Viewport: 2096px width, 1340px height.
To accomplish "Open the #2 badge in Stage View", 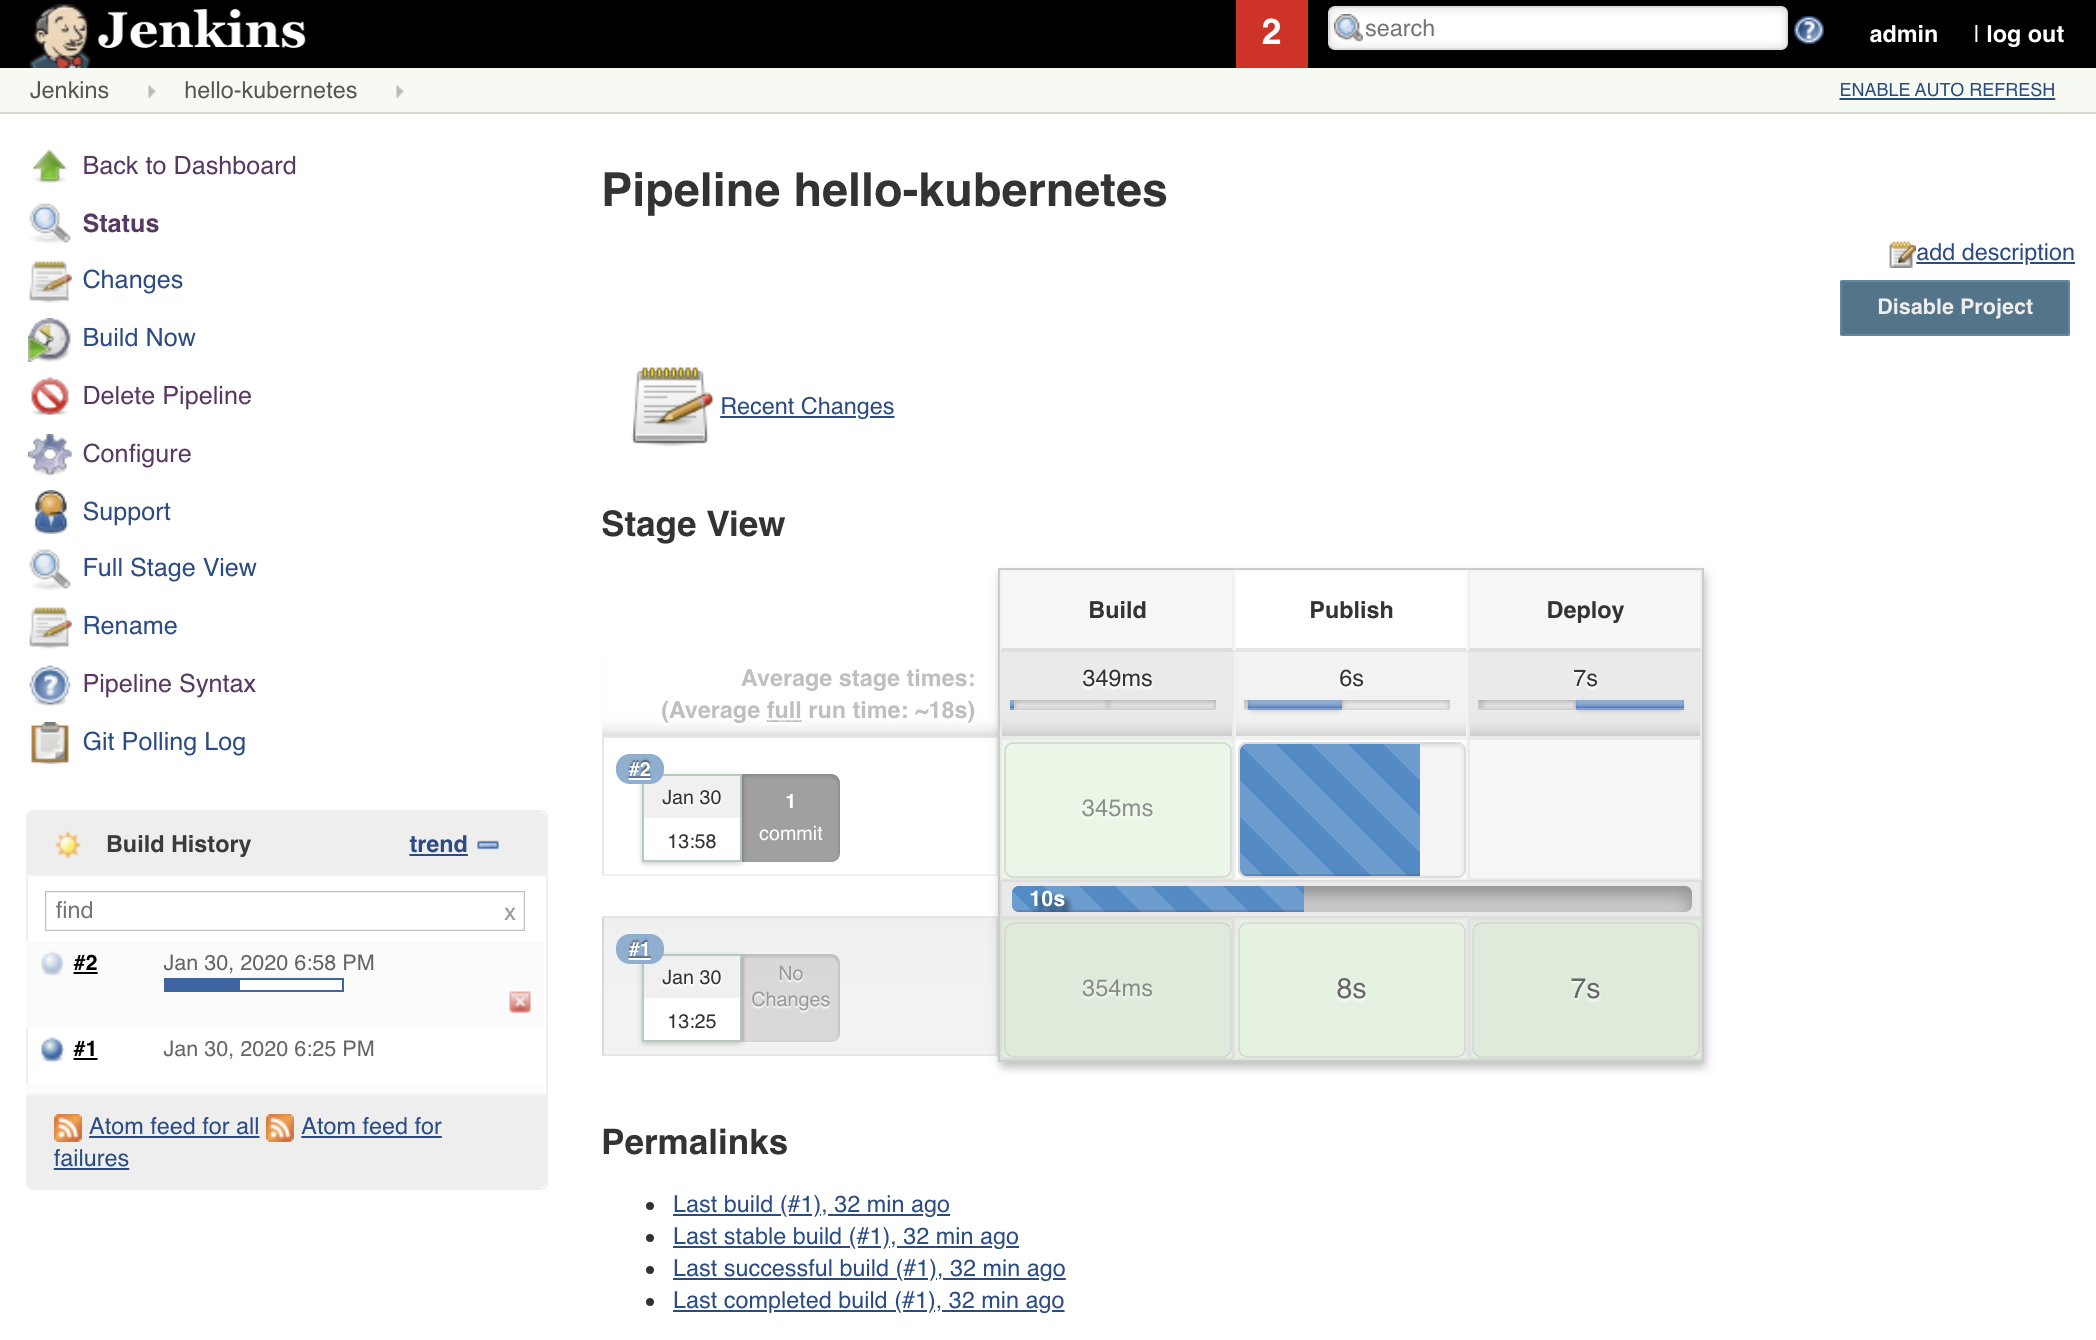I will pos(639,769).
